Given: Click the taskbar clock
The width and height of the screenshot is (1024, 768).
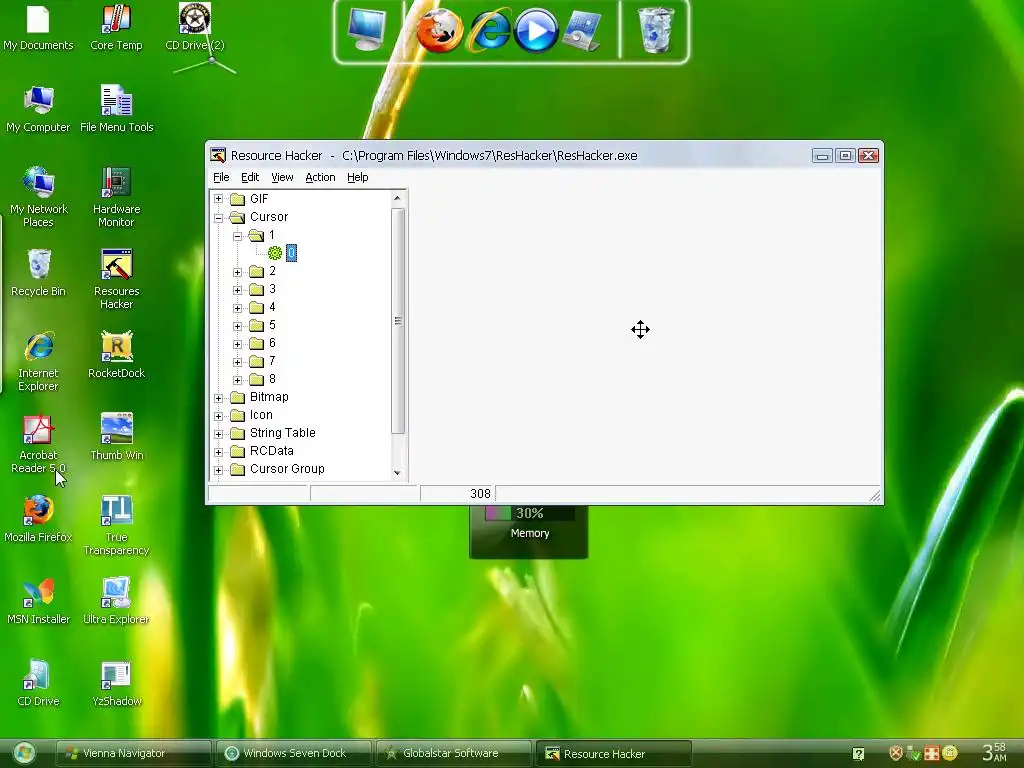Looking at the screenshot, I should [x=995, y=752].
